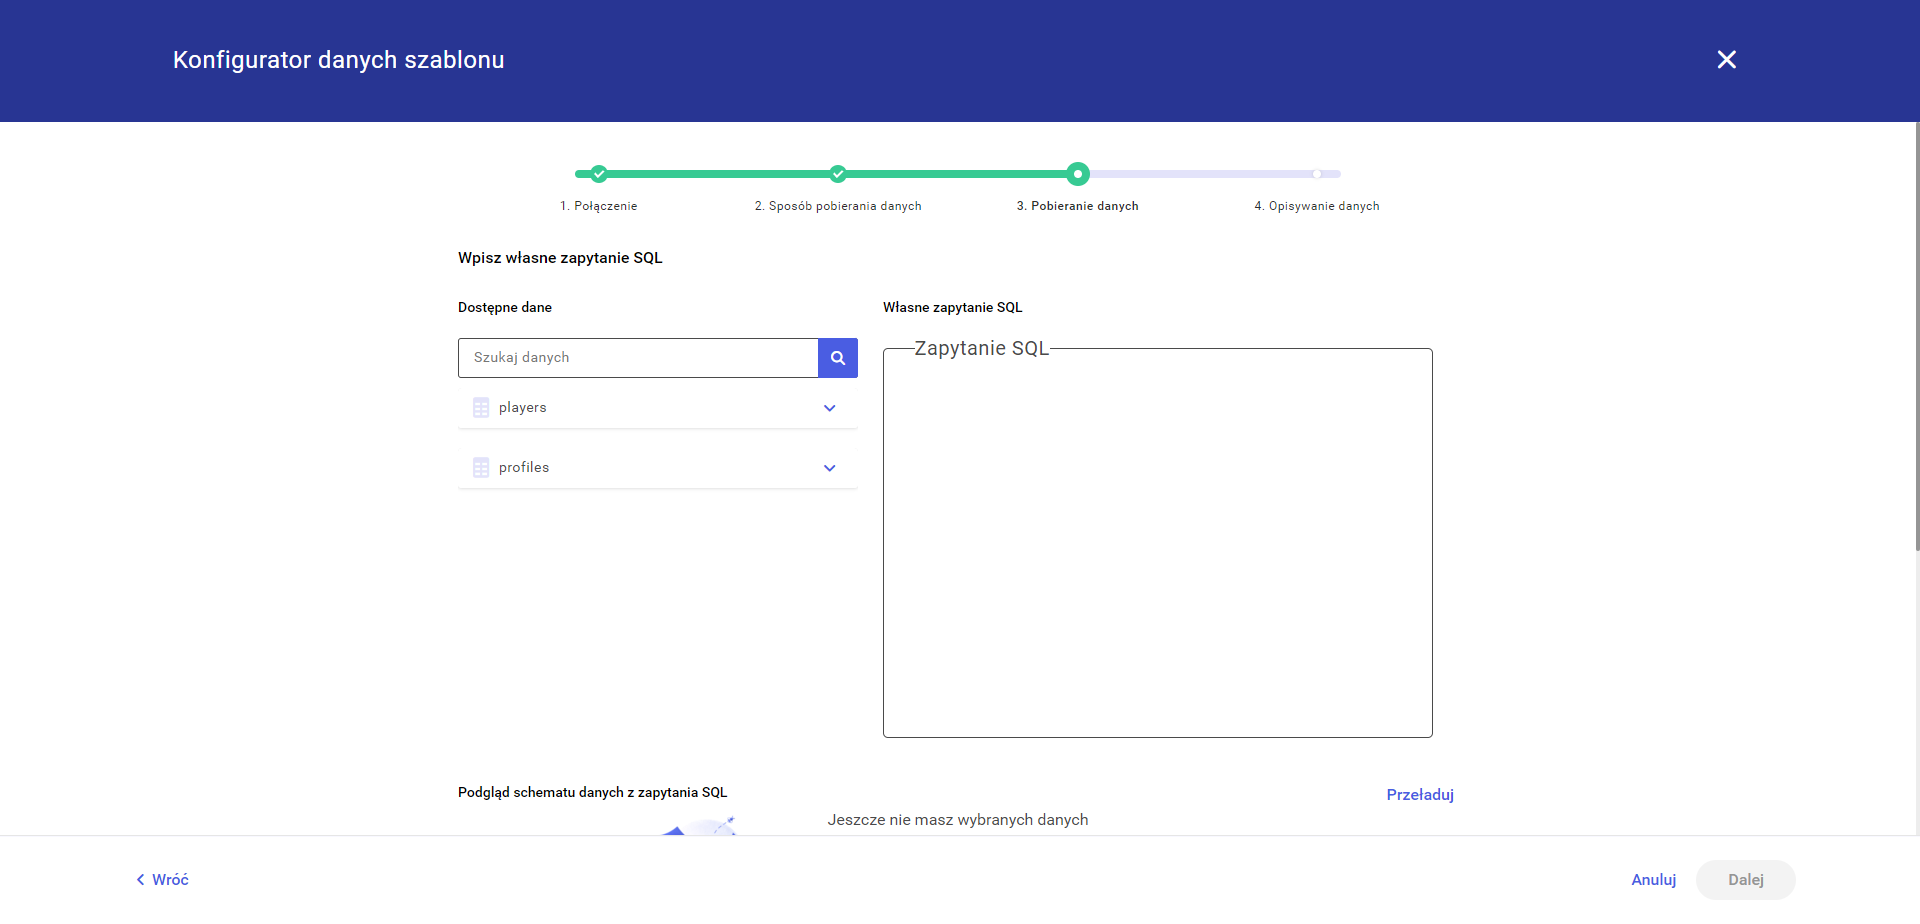Close the Konfigurator danych szablonu dialog
This screenshot has height=924, width=1920.
[1726, 60]
